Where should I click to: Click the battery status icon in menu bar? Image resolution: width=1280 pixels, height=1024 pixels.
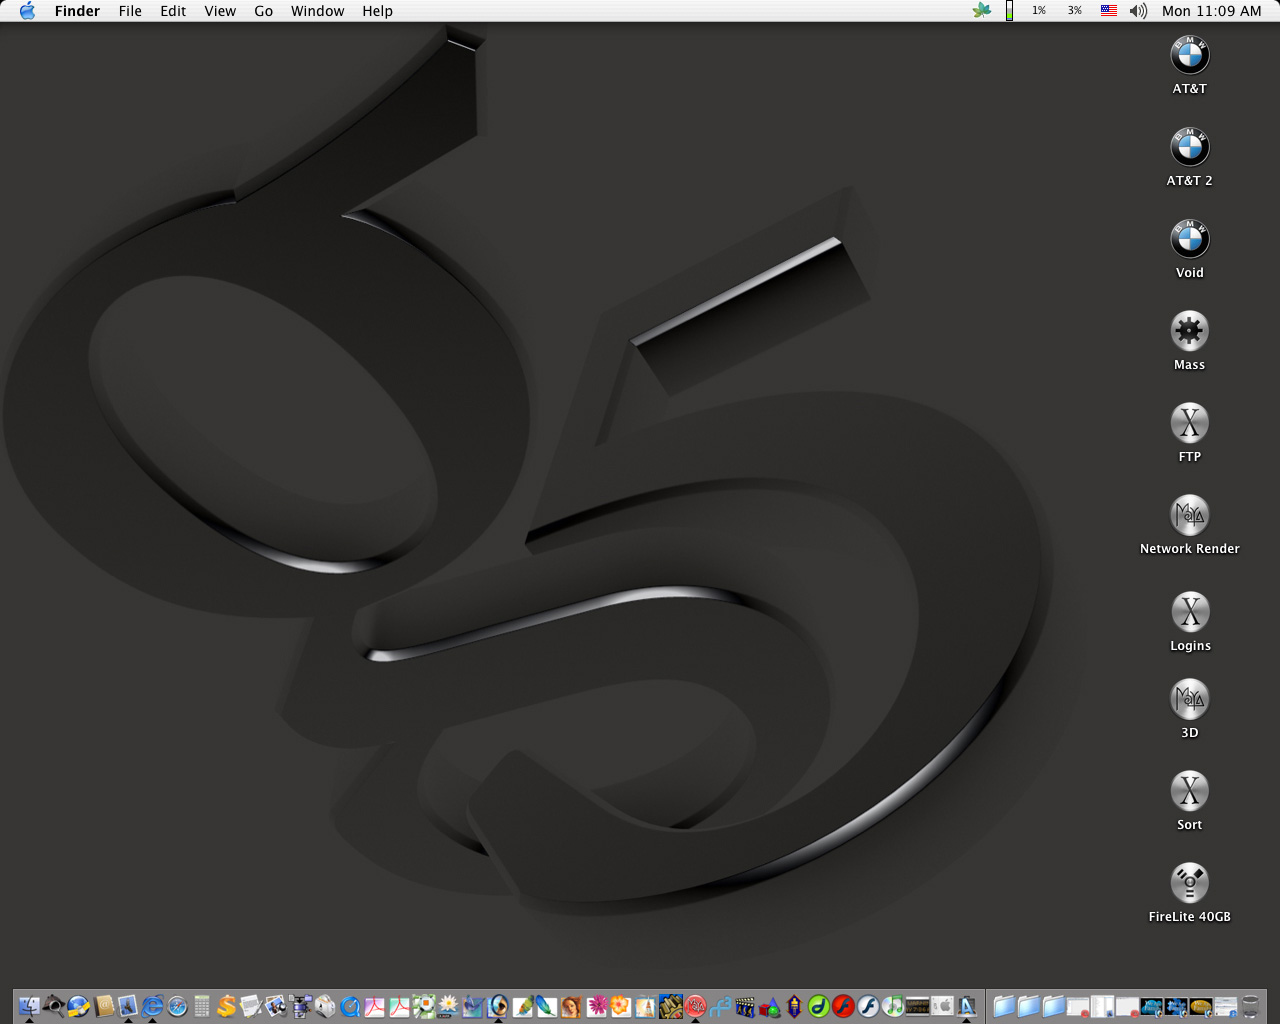(1009, 11)
